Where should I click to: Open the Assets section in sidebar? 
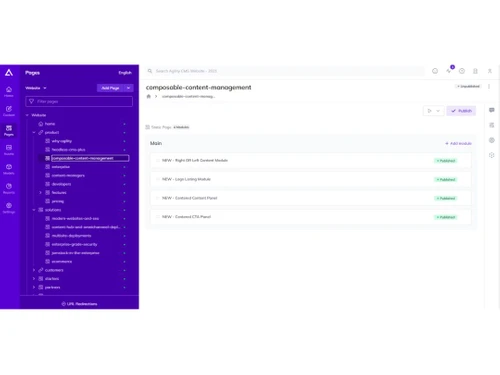(x=9, y=150)
